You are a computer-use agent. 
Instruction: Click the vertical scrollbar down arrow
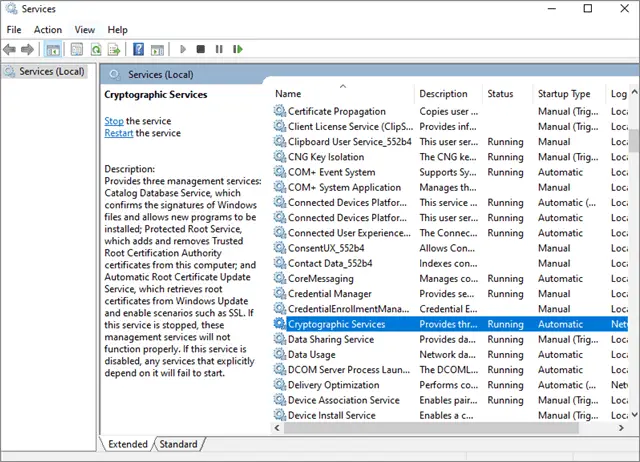tap(634, 415)
